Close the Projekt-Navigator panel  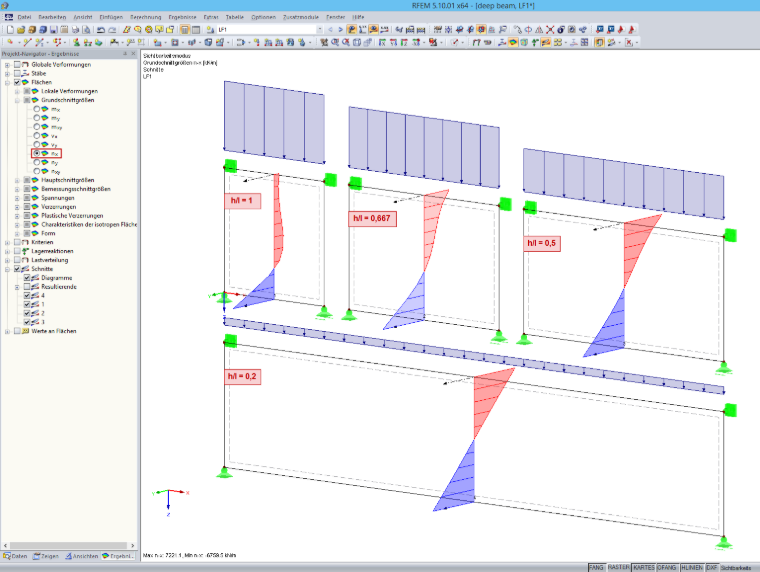click(x=133, y=54)
